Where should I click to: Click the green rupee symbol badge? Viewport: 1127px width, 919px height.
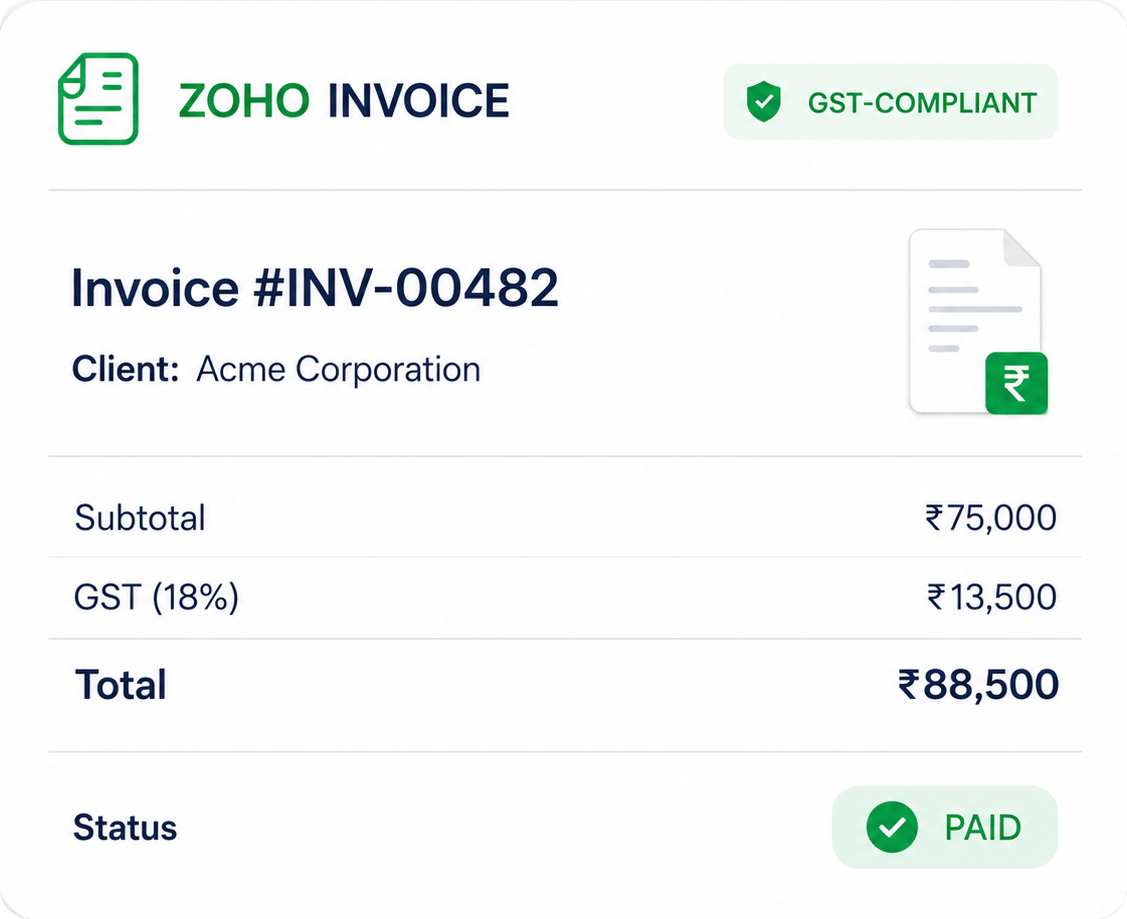point(1016,383)
